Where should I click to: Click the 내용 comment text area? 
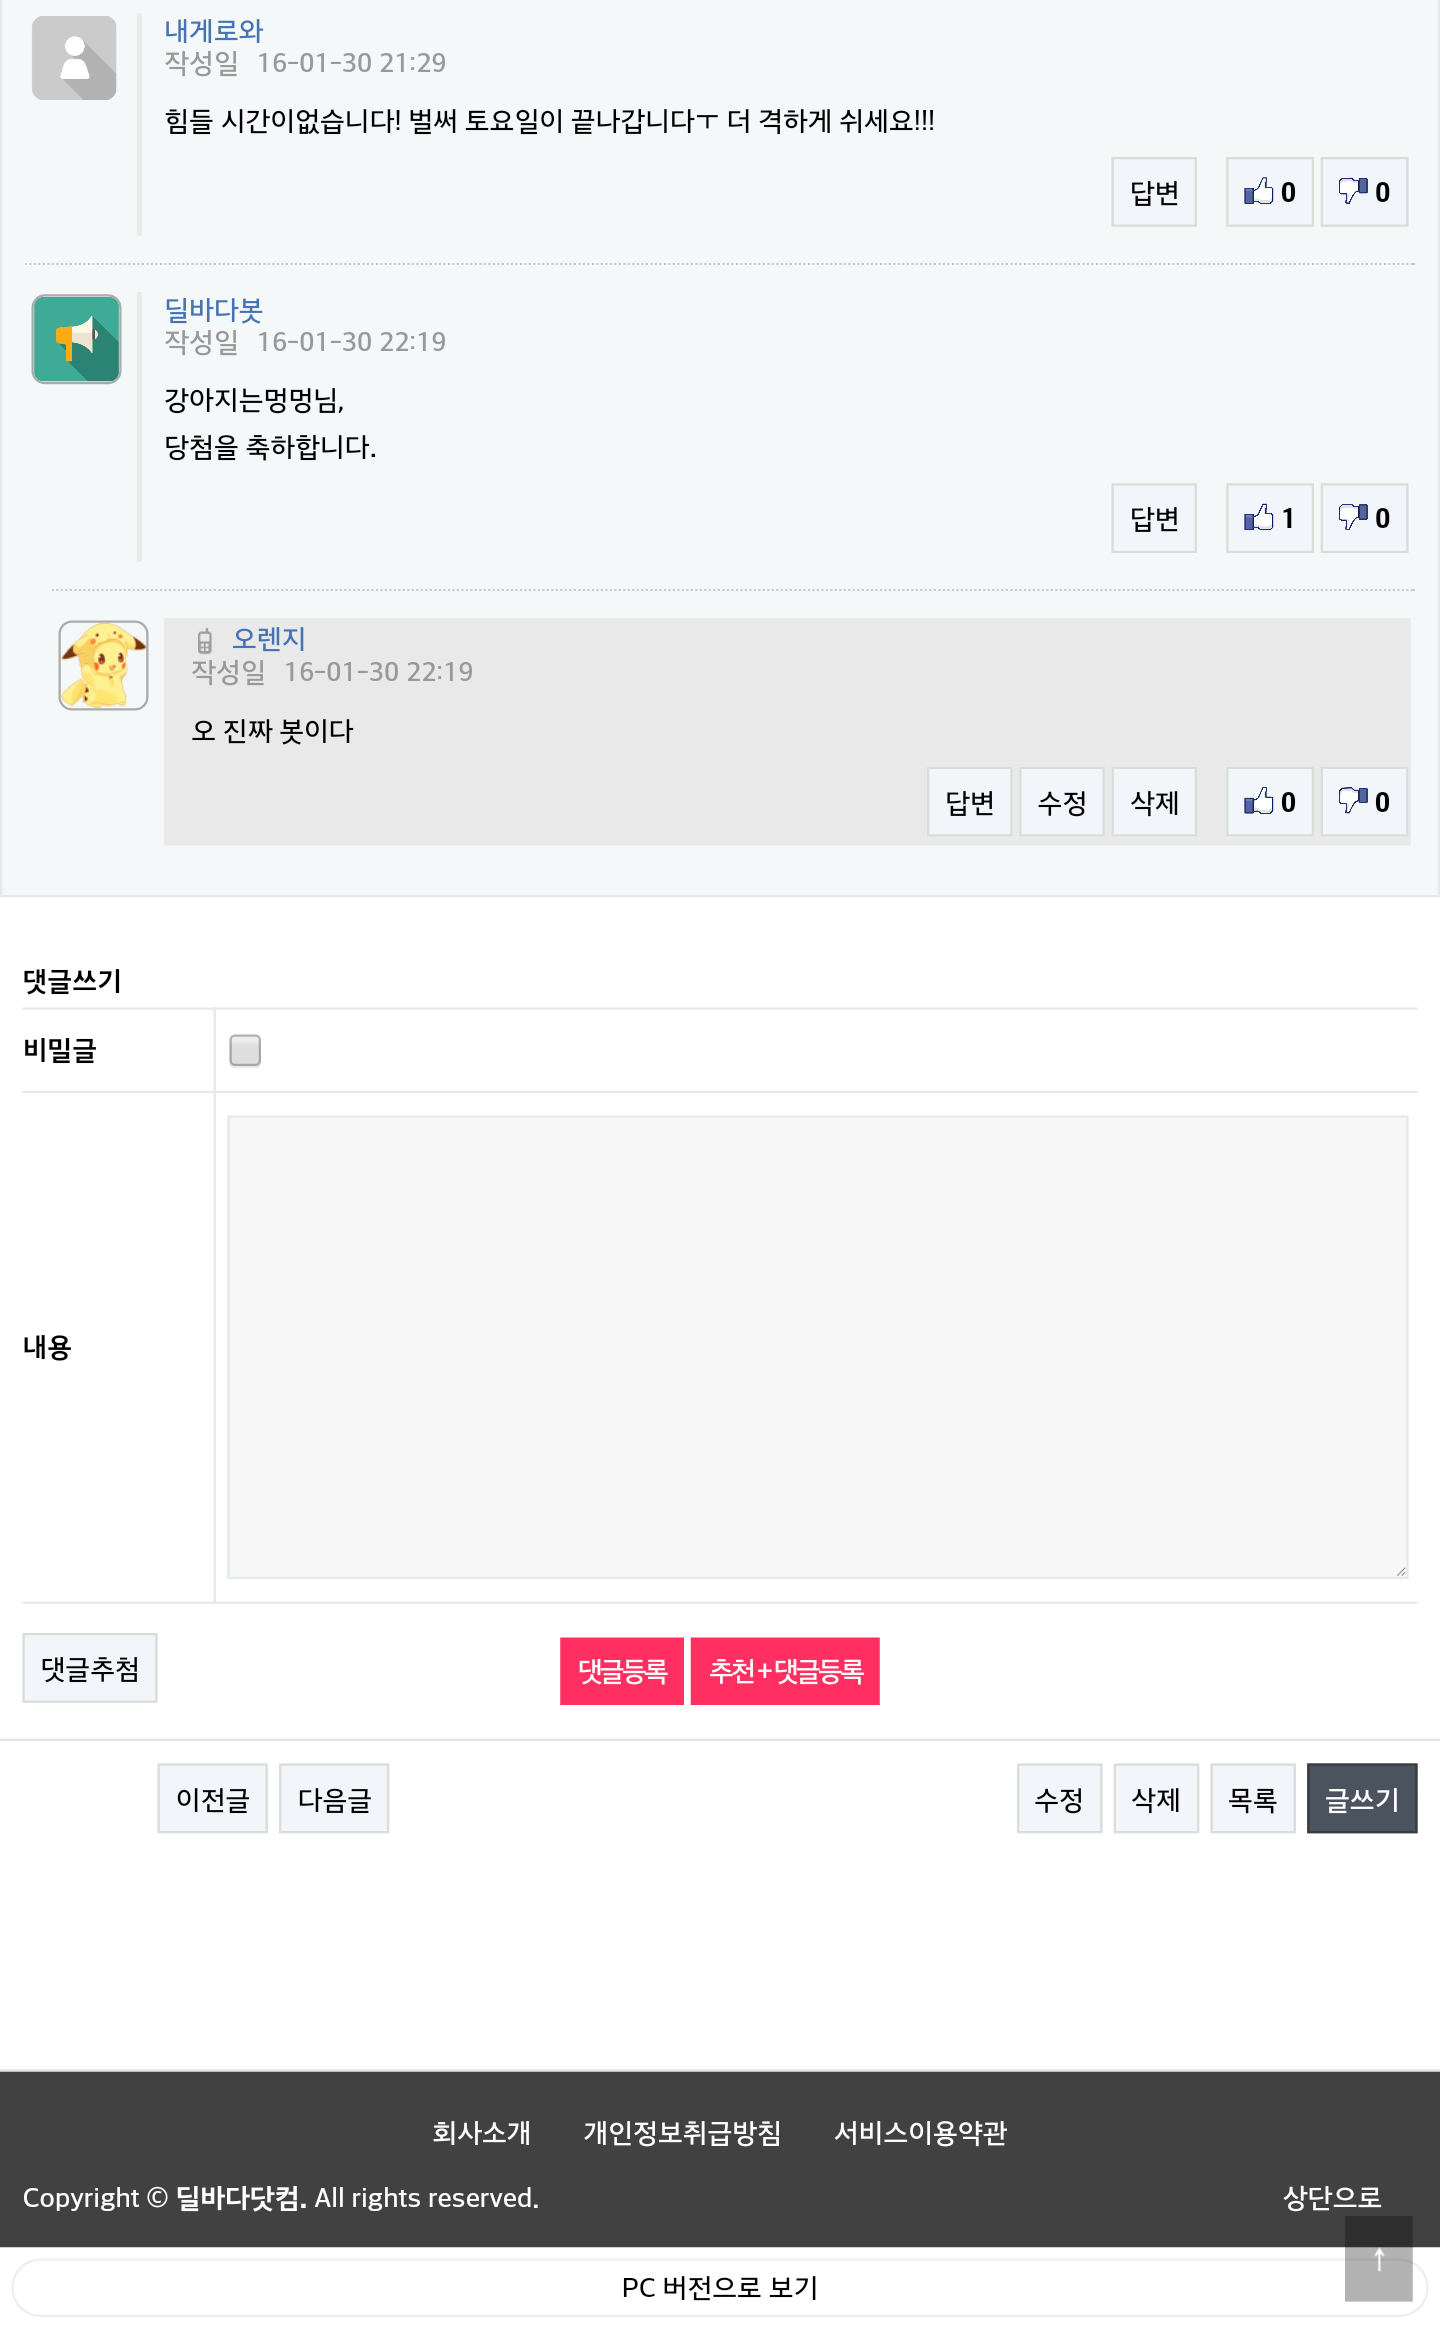tap(817, 1346)
